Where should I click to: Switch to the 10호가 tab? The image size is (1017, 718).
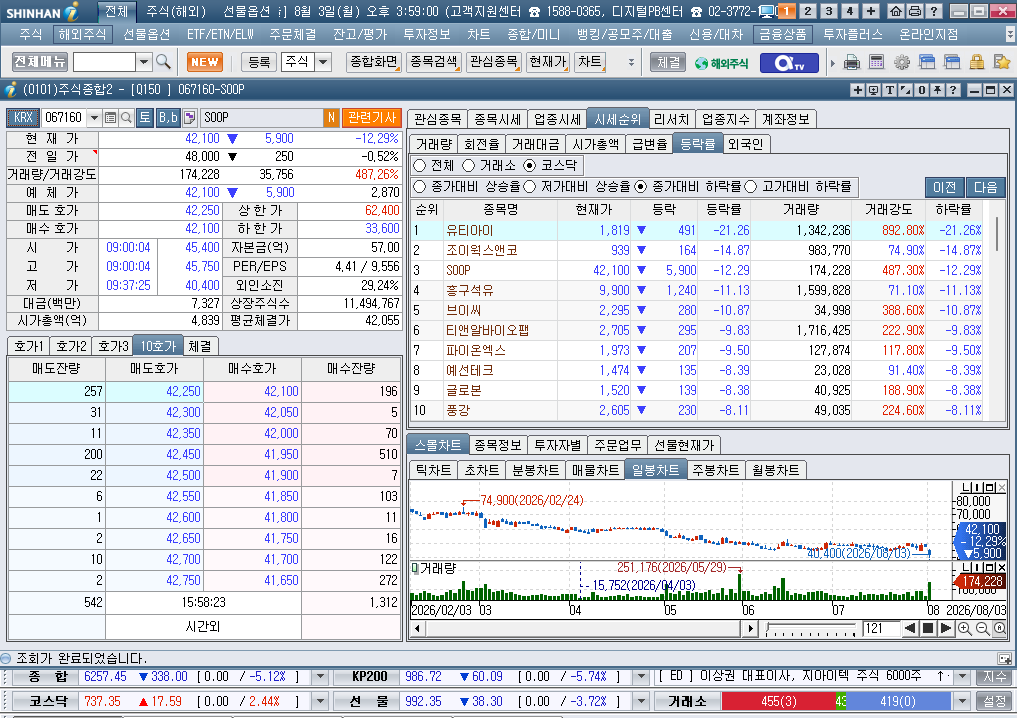click(x=158, y=346)
